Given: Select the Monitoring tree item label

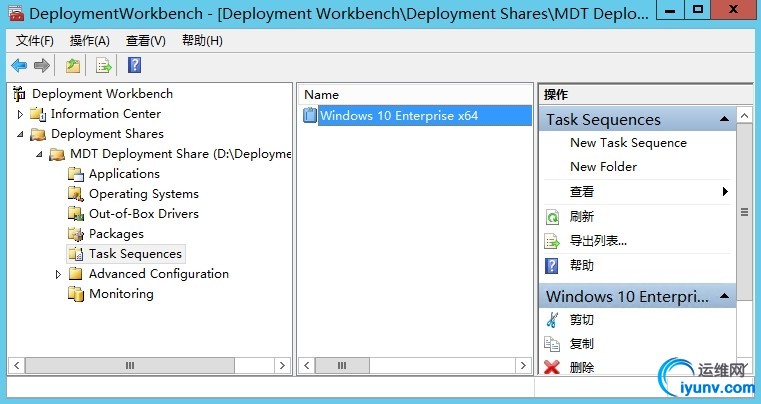Looking at the screenshot, I should (121, 294).
